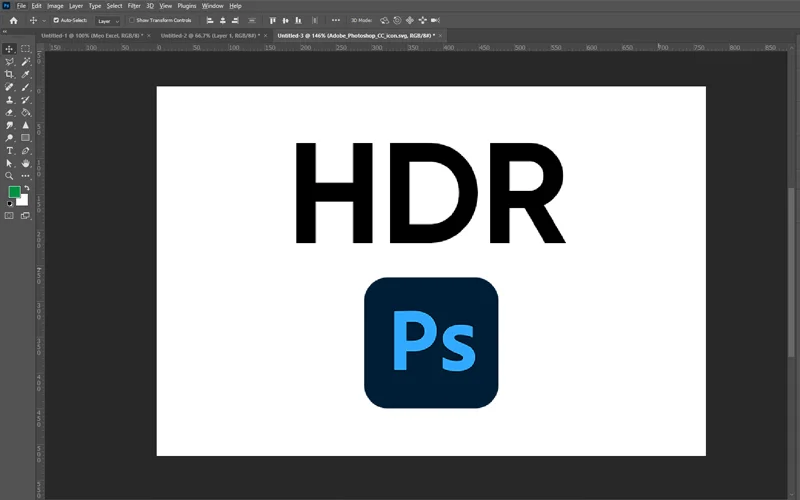This screenshot has height=500, width=800.
Task: Close the Untitled-3 document tab
Action: tap(440, 36)
